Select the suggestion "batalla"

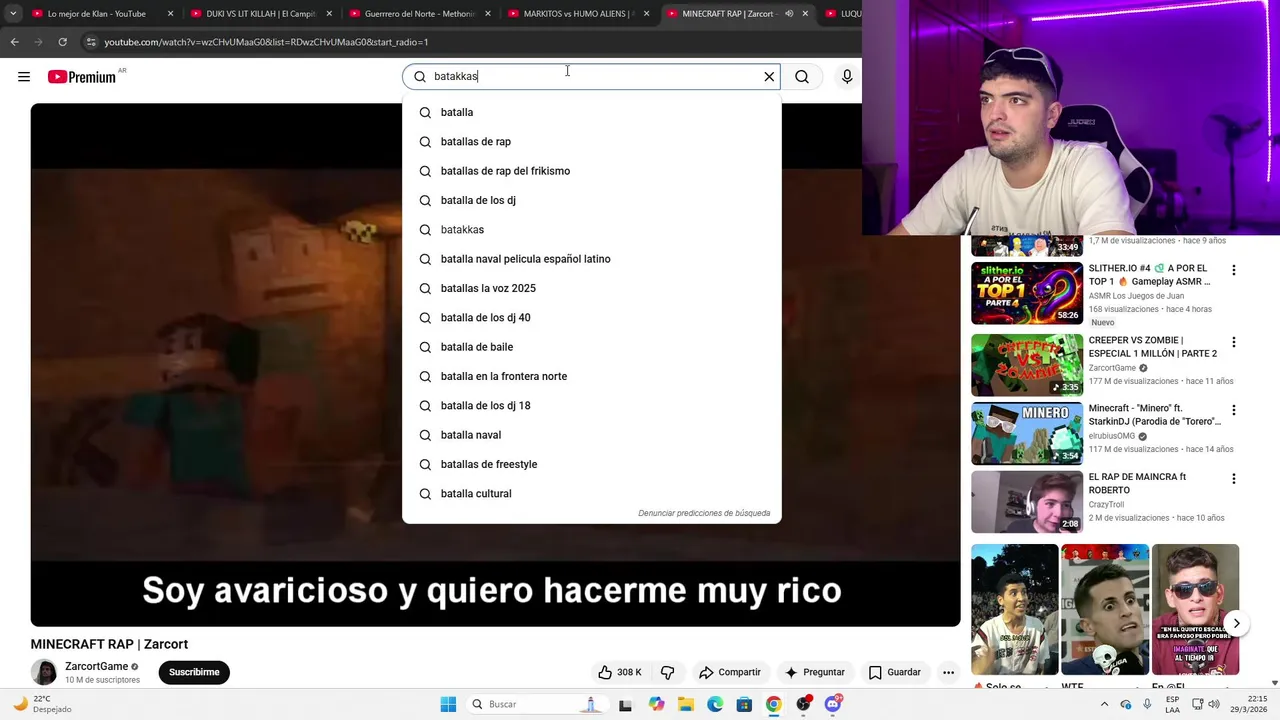pos(591,112)
